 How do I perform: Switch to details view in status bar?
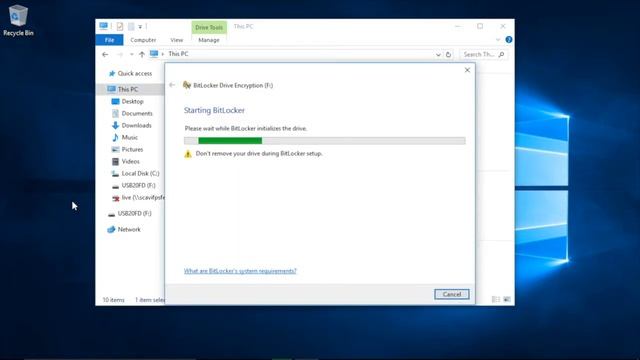click(x=496, y=300)
